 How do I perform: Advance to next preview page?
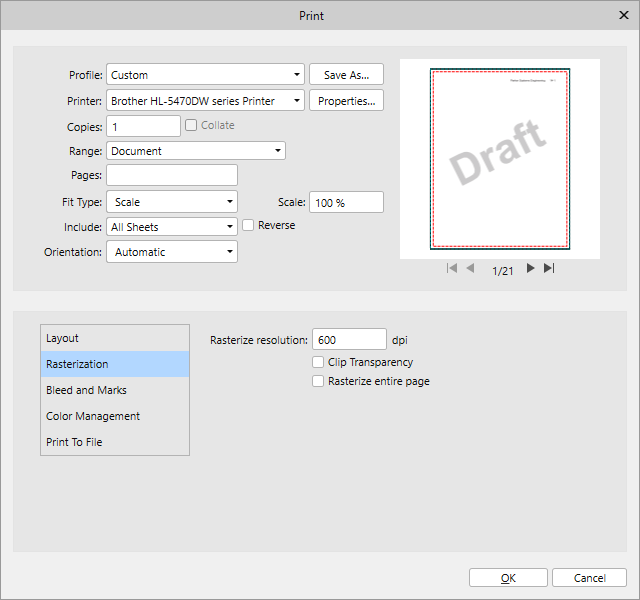pos(530,269)
